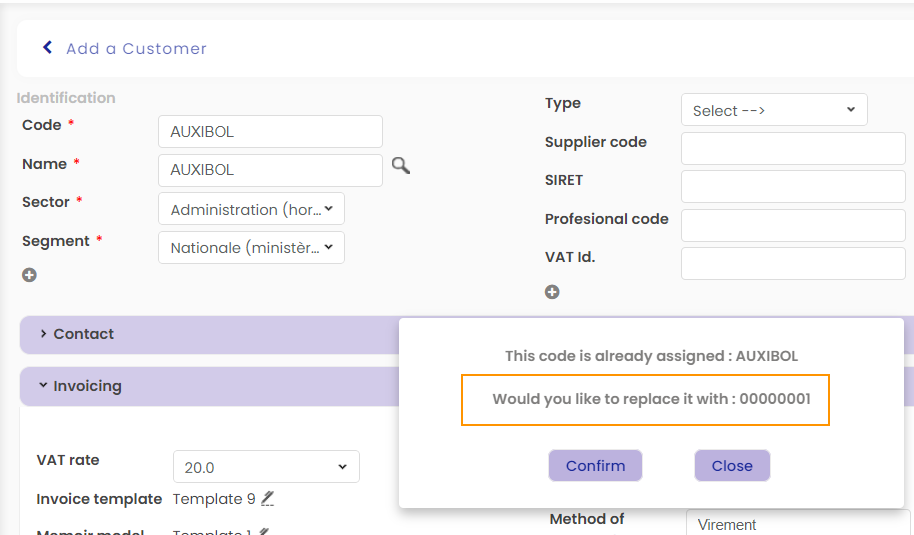This screenshot has height=535, width=914.
Task: Open the VAT rate dropdown
Action: click(x=266, y=467)
